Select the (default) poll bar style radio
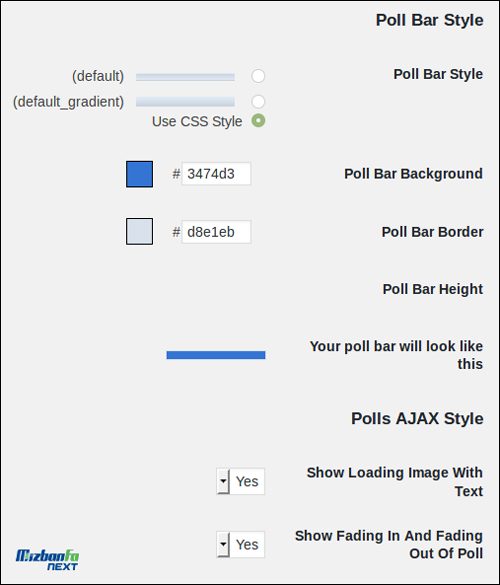The image size is (500, 585). (x=258, y=76)
